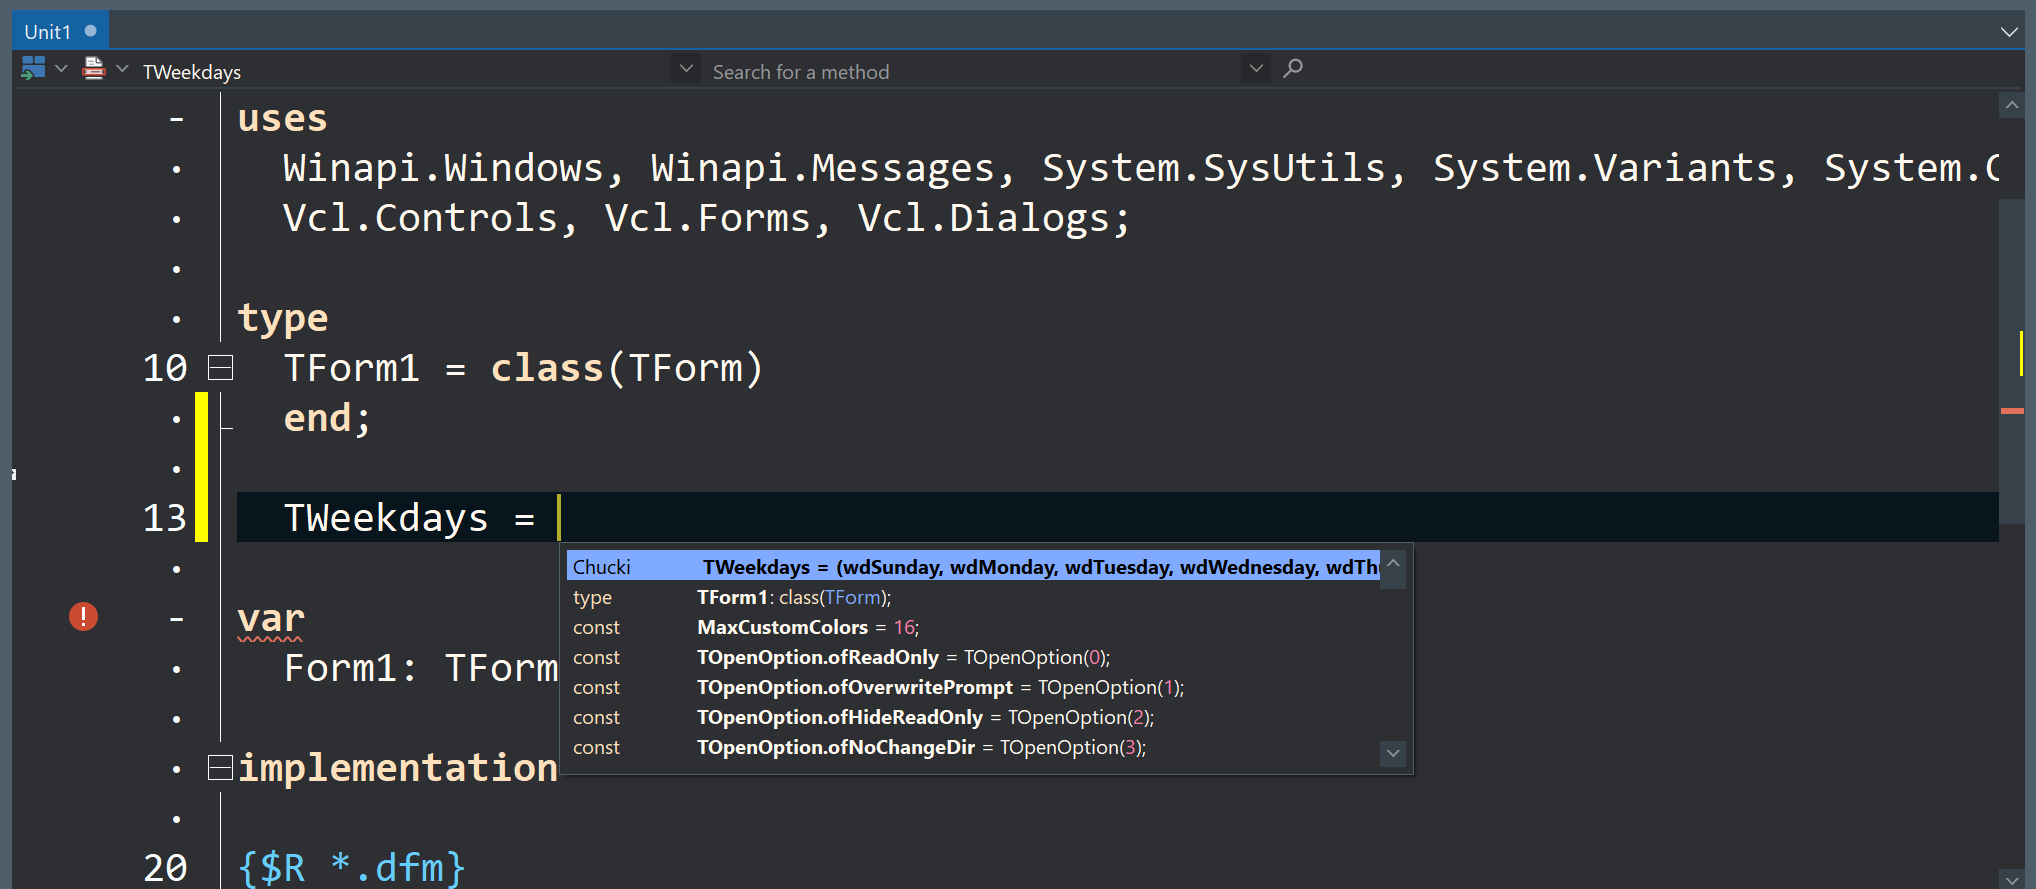This screenshot has height=889, width=2036.
Task: Click 'System.Variants' in uses clause
Action: click(1604, 168)
